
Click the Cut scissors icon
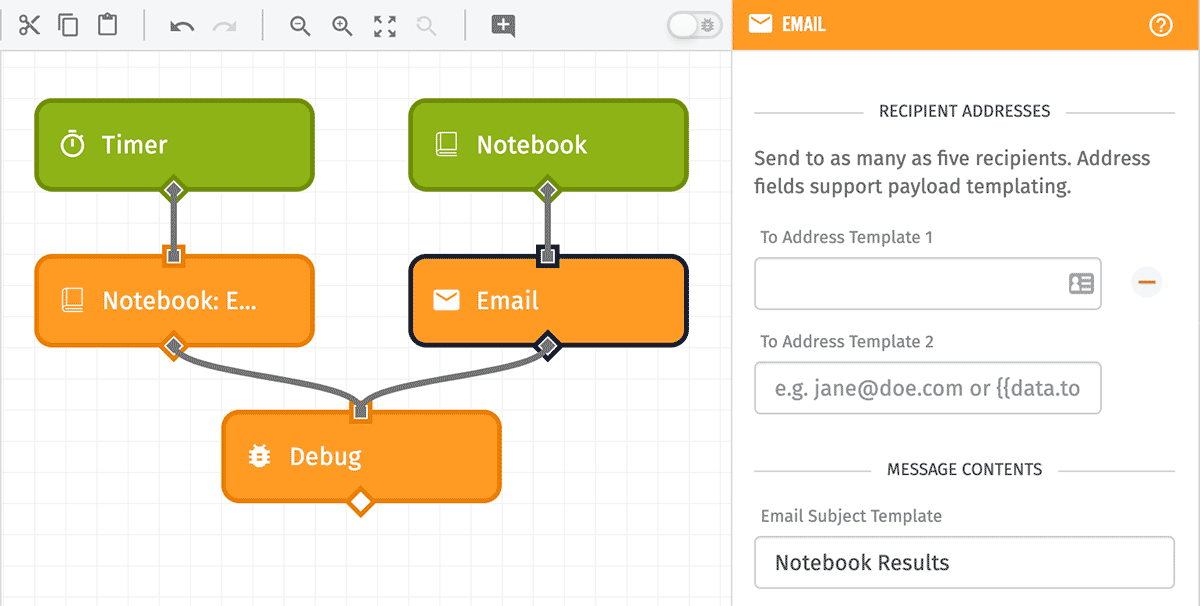pyautogui.click(x=30, y=25)
